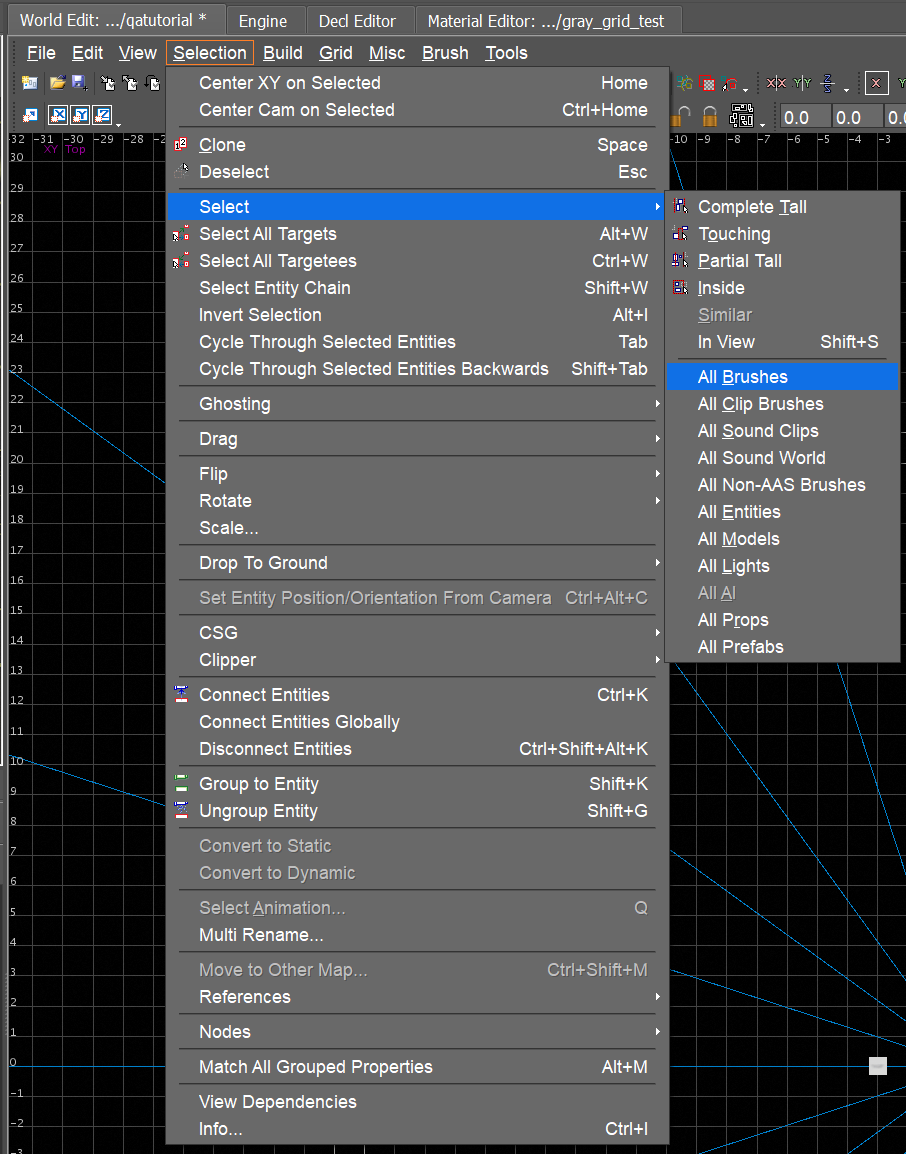This screenshot has height=1154, width=906.
Task: Click the Partial Tall icon
Action: [681, 261]
